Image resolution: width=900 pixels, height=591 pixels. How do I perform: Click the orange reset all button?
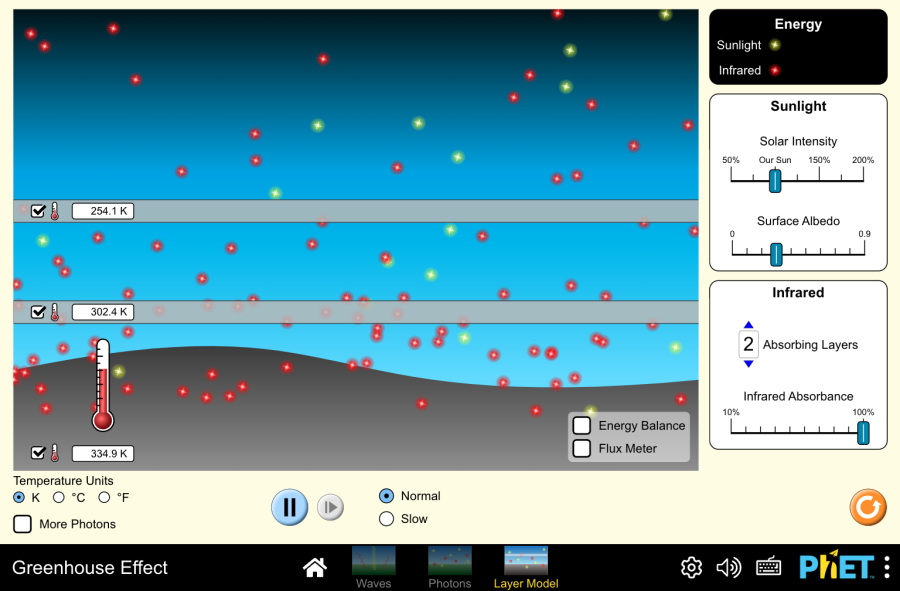(x=867, y=507)
